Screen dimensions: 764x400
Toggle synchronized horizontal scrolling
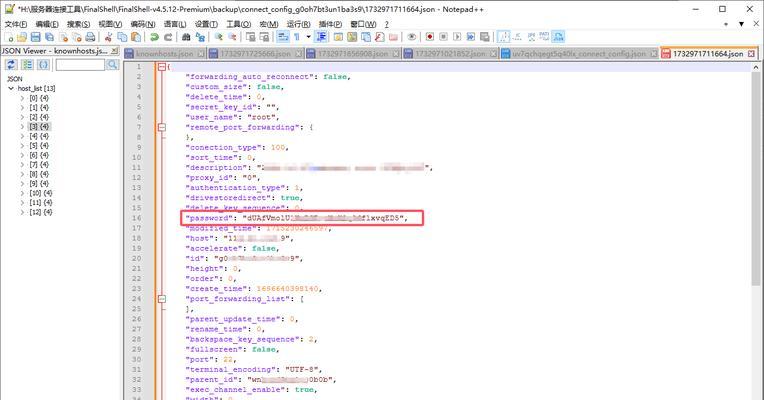pyautogui.click(x=264, y=37)
